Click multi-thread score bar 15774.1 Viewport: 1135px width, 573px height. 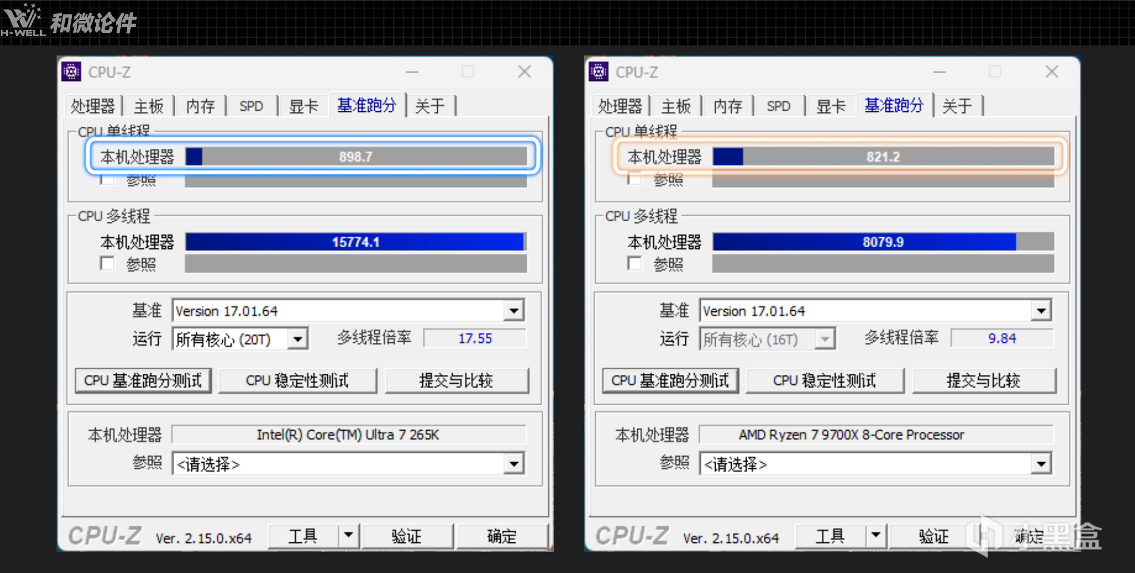pos(356,242)
